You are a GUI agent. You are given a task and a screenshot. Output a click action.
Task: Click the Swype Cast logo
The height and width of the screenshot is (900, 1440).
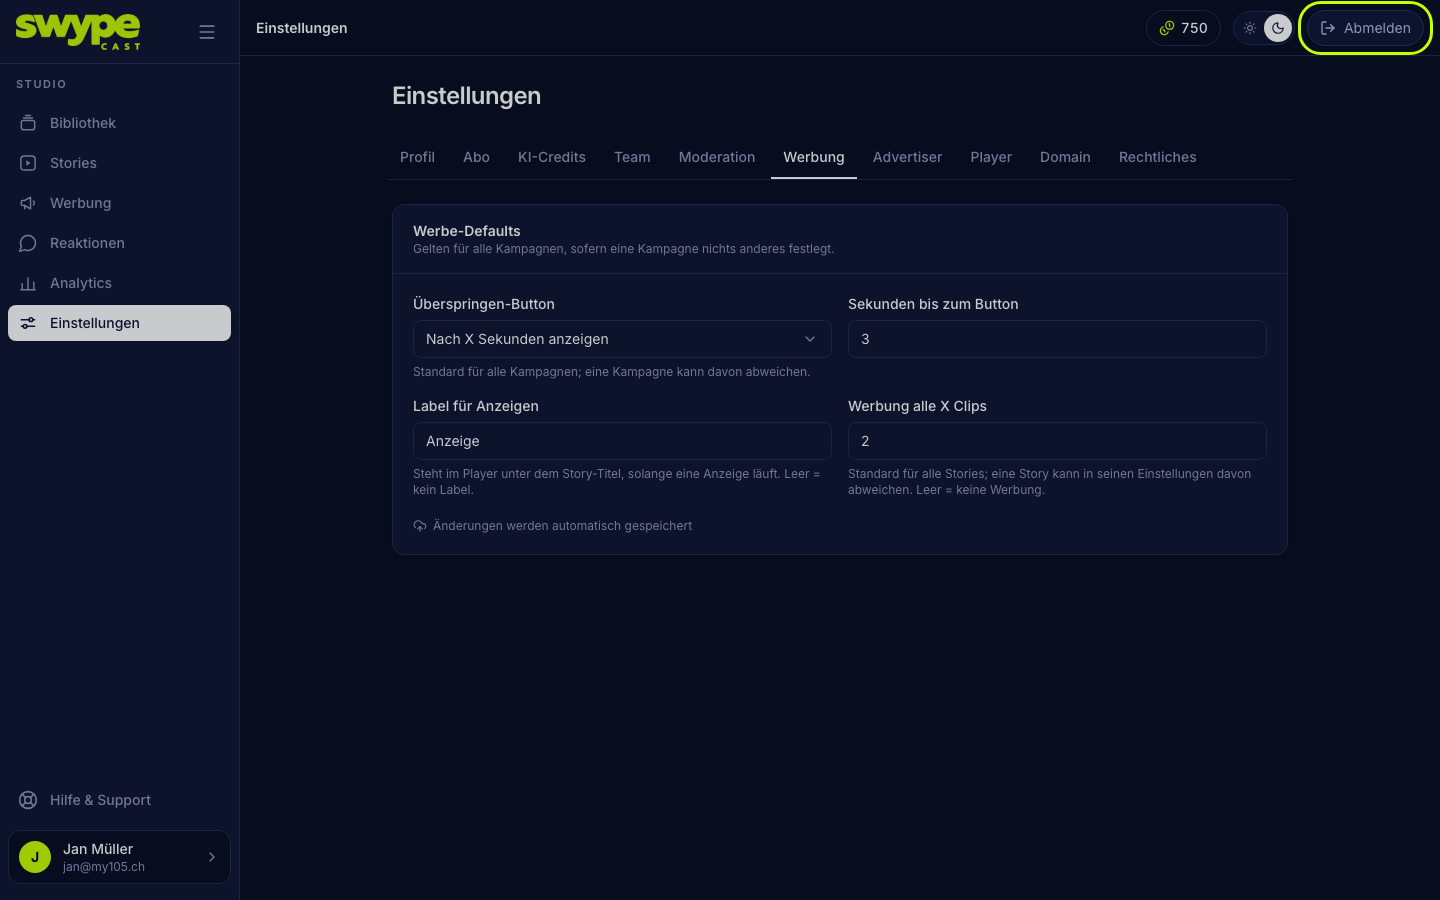[78, 31]
